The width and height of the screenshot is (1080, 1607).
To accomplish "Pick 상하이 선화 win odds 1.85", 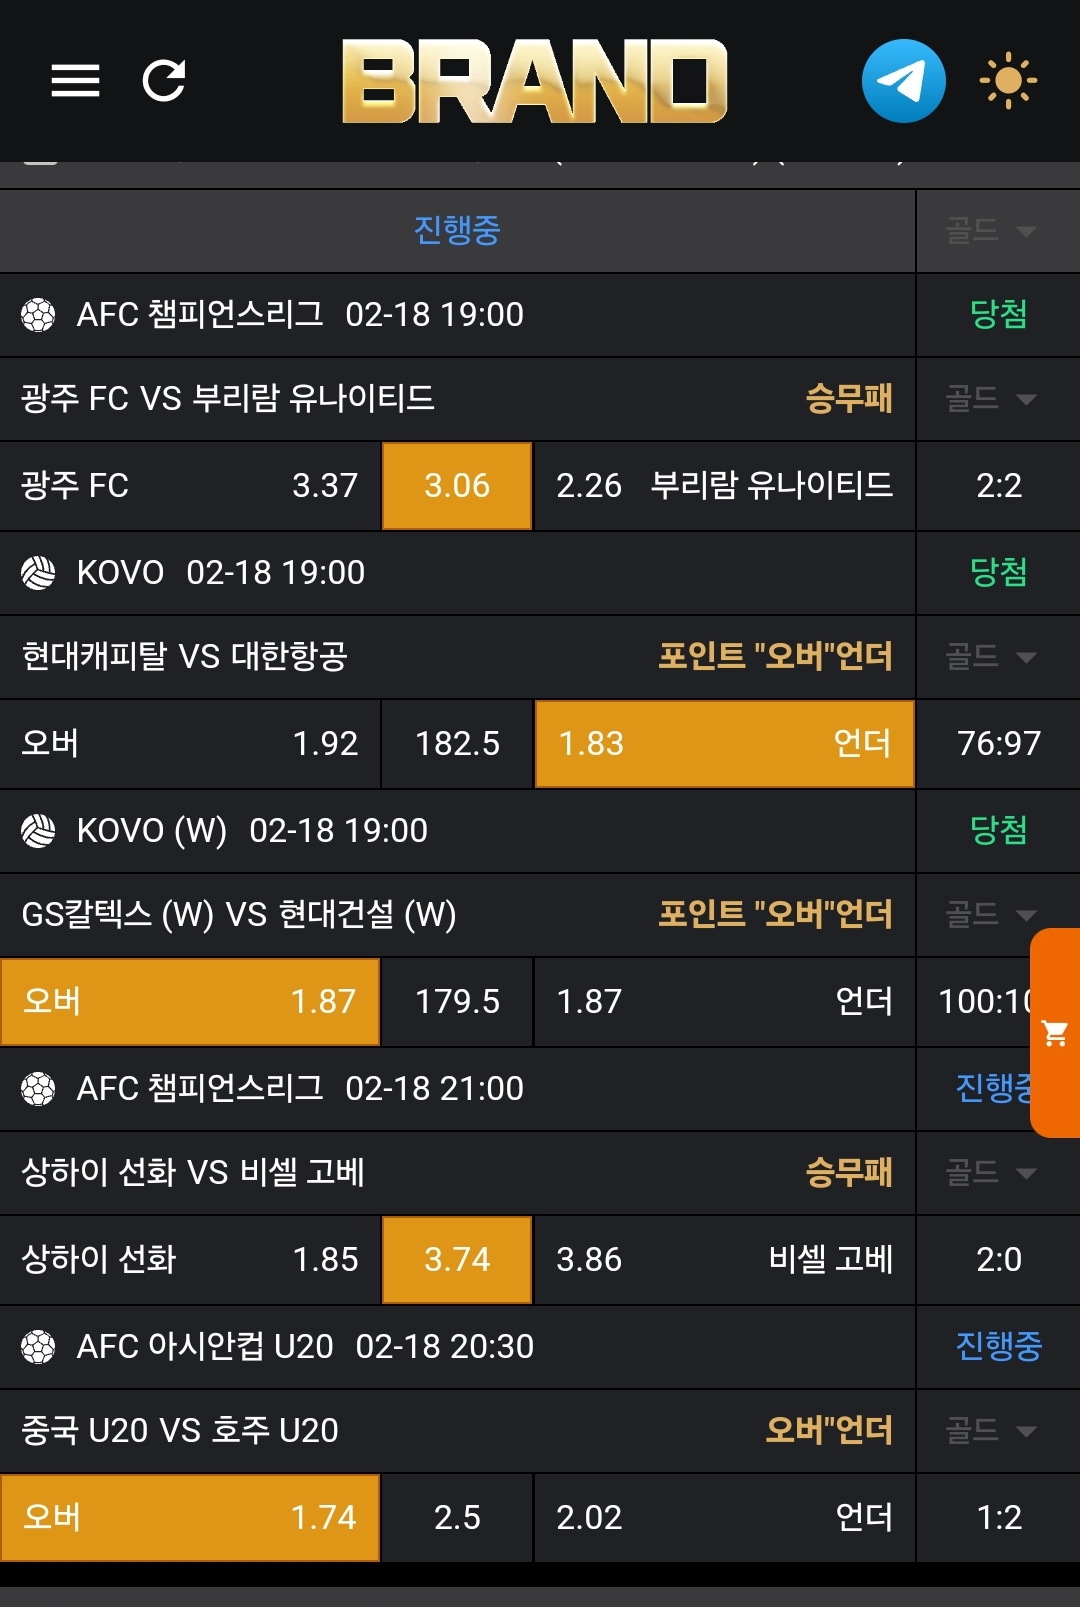I will [x=190, y=1260].
